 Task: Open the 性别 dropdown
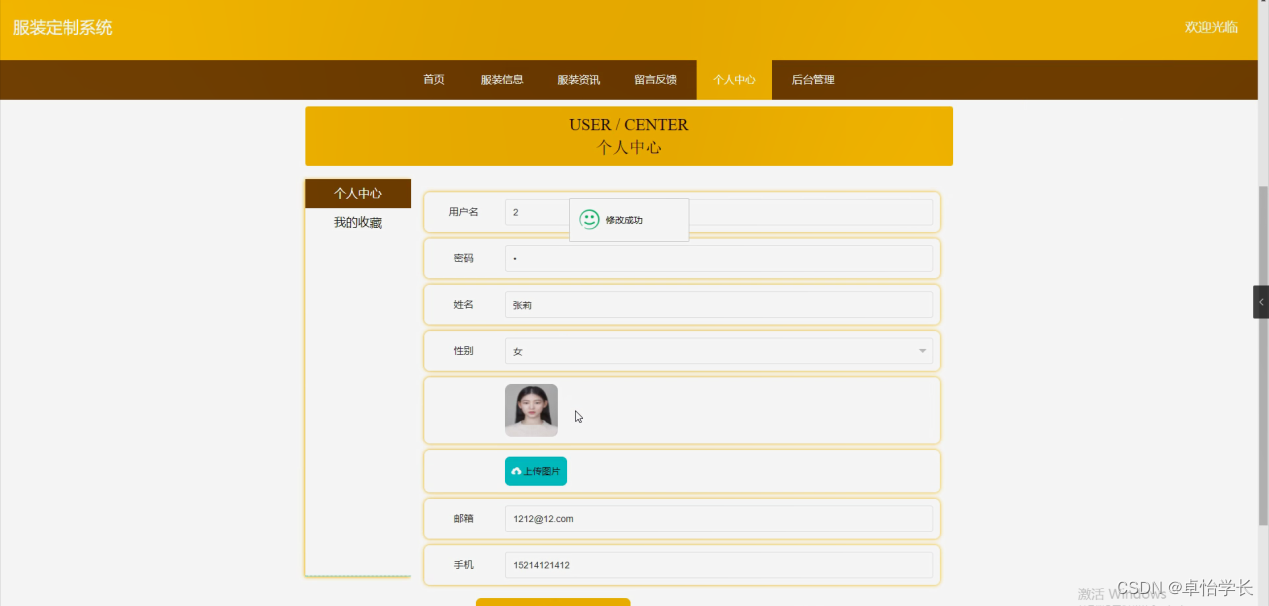[x=718, y=351]
